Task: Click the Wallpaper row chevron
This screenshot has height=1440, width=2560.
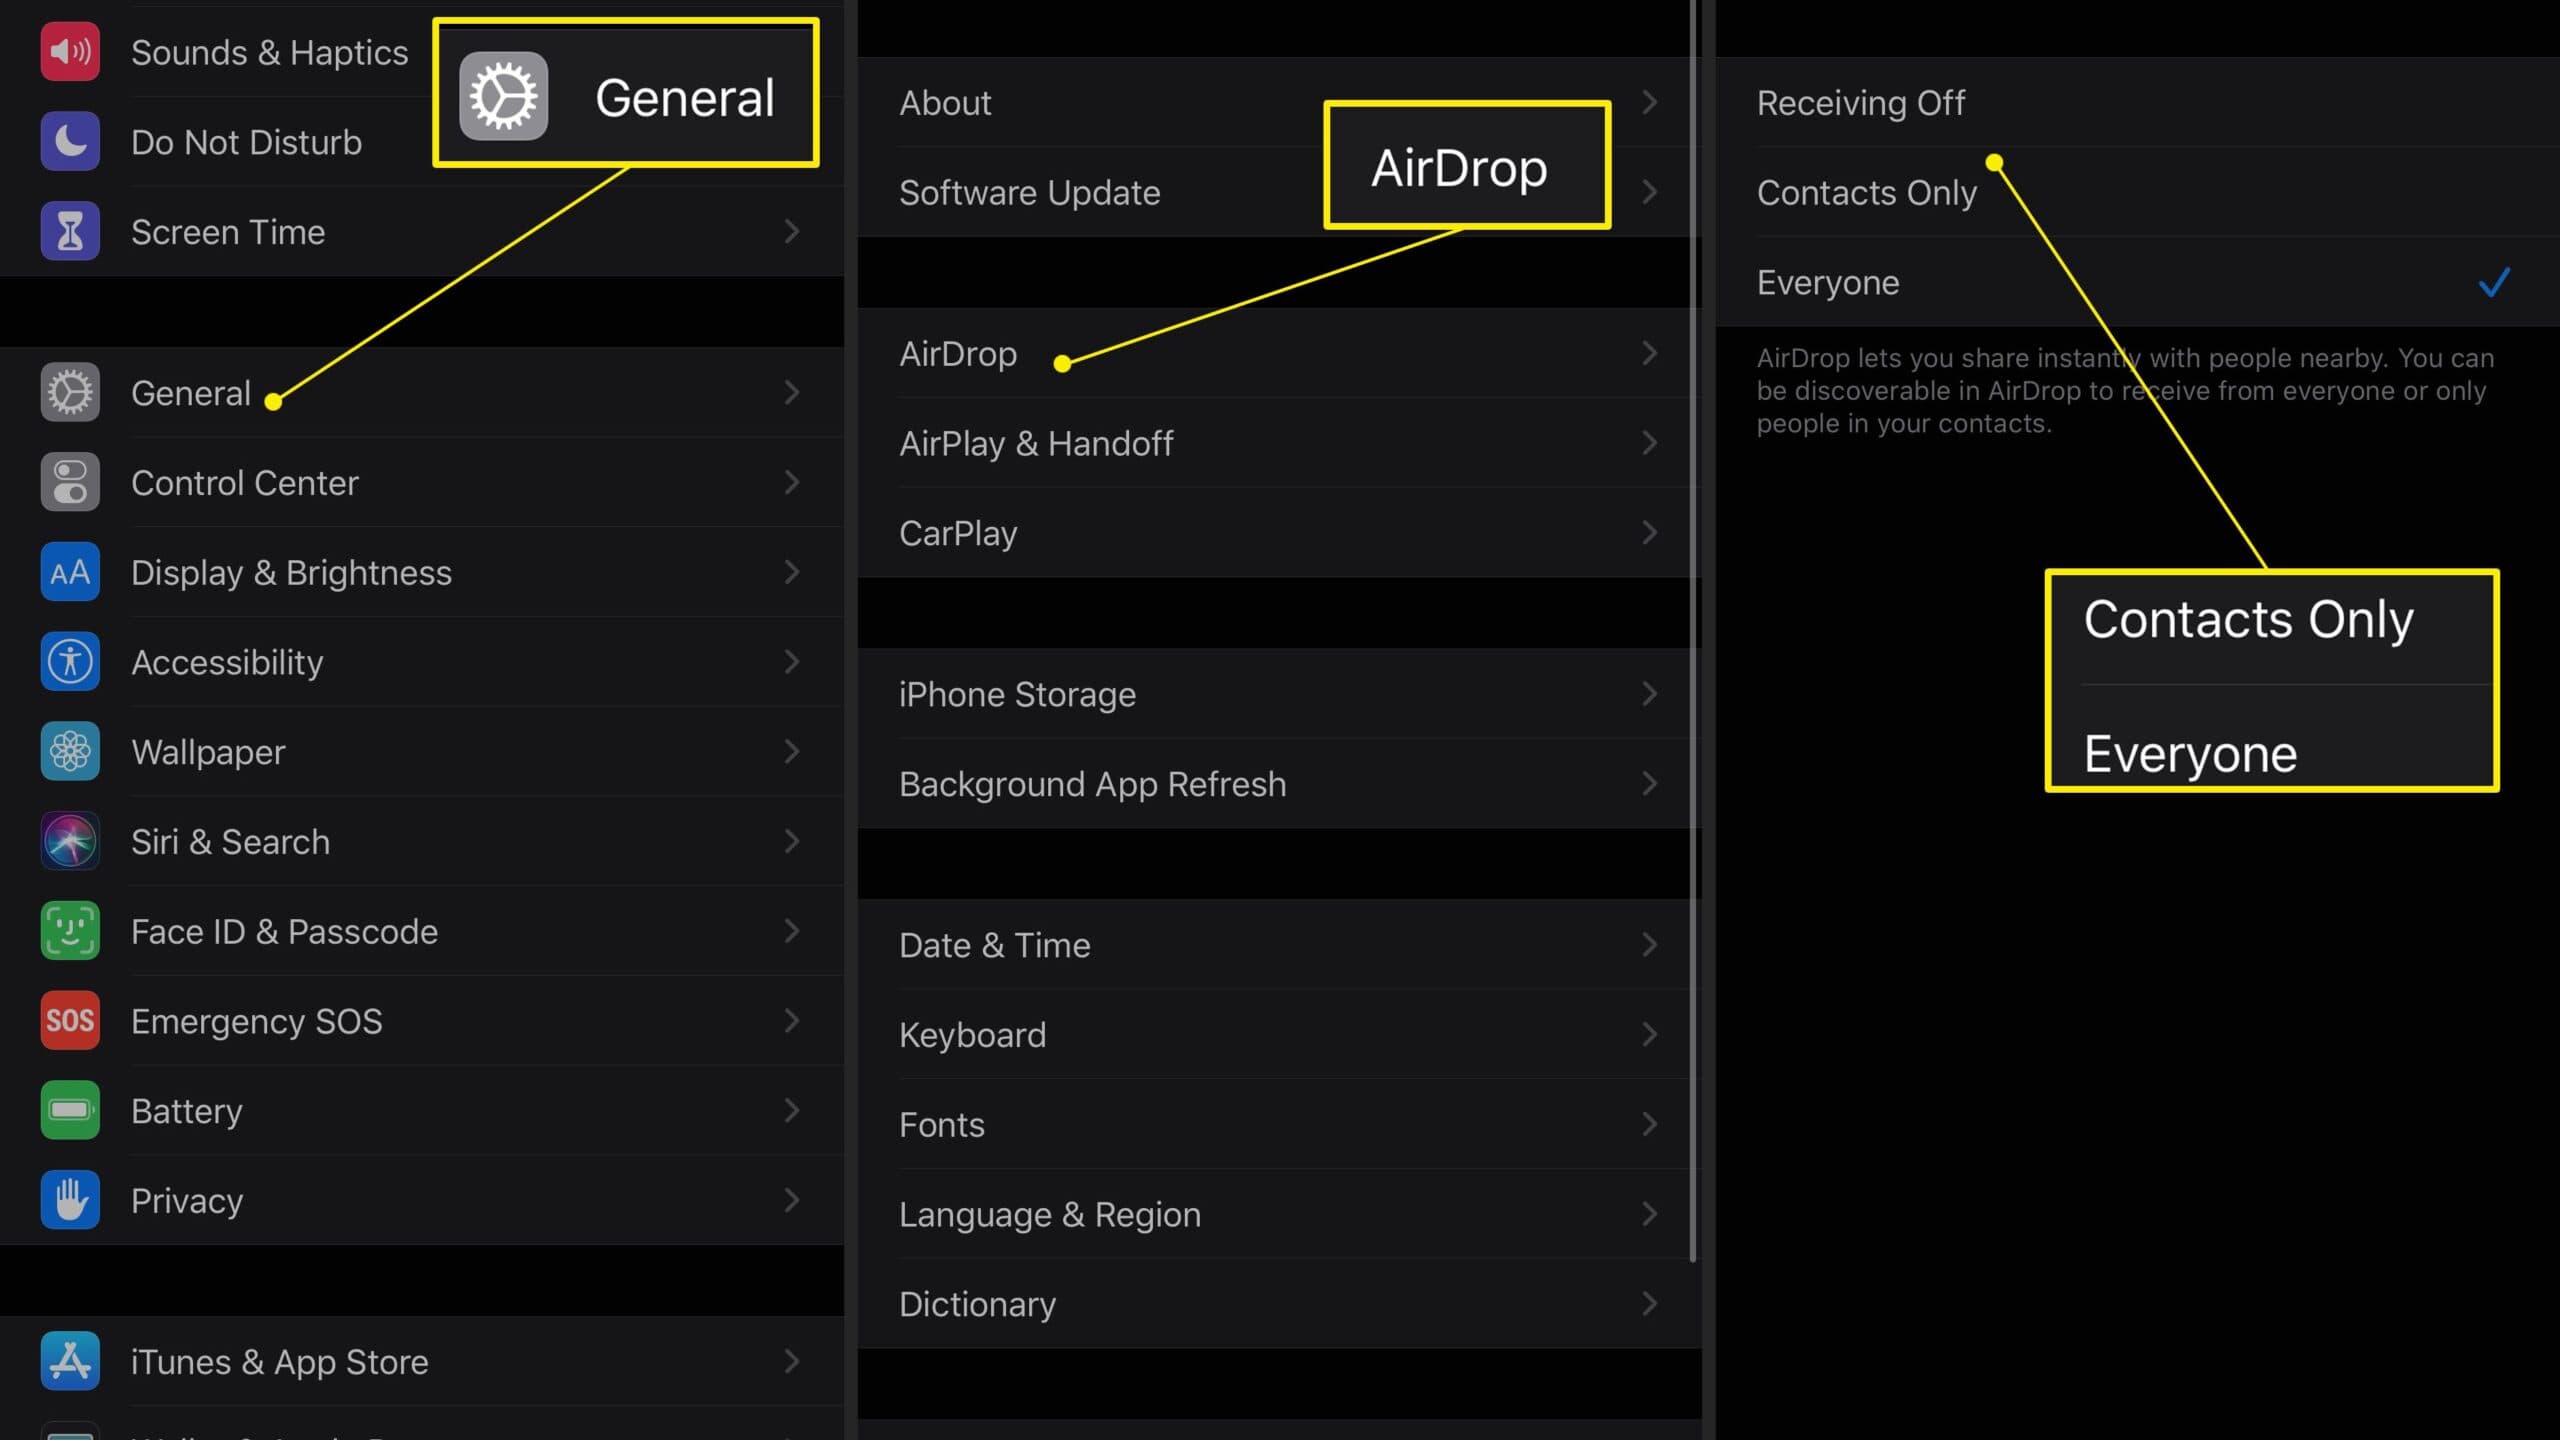Action: point(792,752)
